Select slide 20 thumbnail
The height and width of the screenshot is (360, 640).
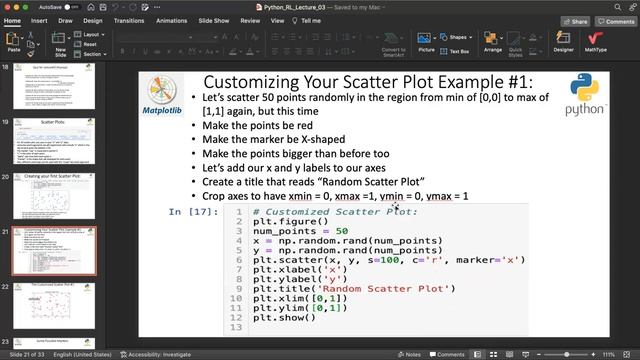[x=54, y=196]
